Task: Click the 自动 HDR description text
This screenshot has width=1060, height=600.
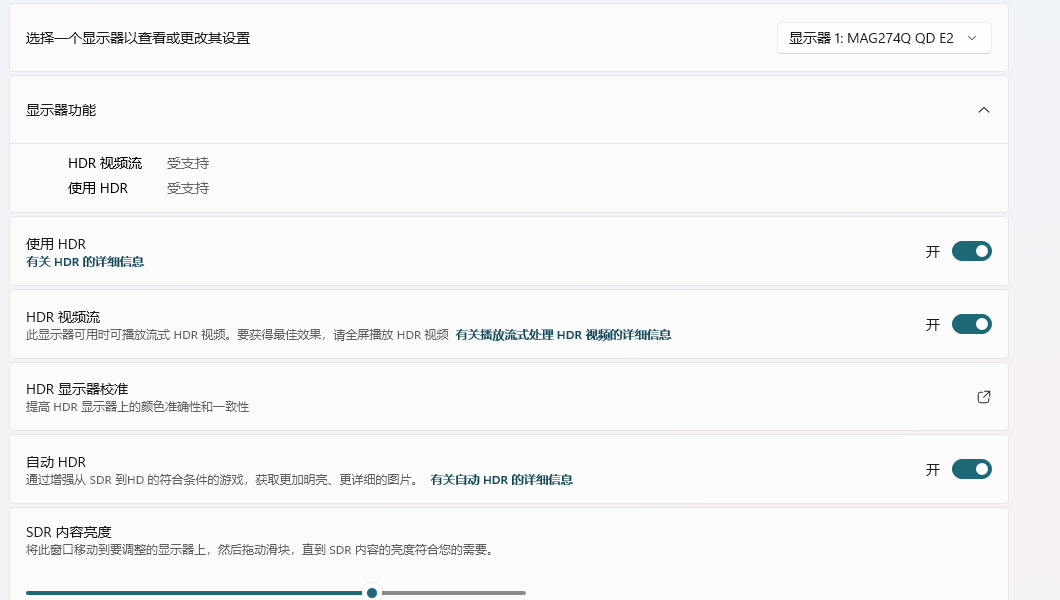Action: [x=223, y=480]
